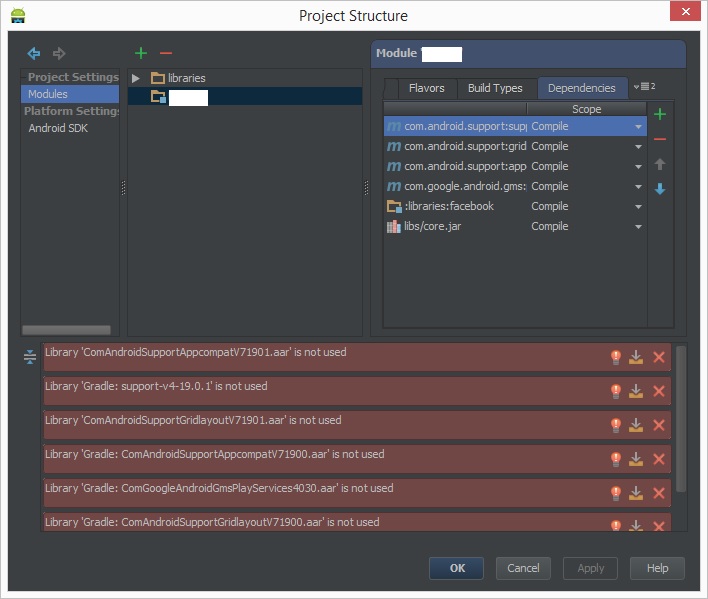Show fix bulb for AppcompatV71901.aar warning
Image resolution: width=708 pixels, height=599 pixels.
tap(615, 357)
